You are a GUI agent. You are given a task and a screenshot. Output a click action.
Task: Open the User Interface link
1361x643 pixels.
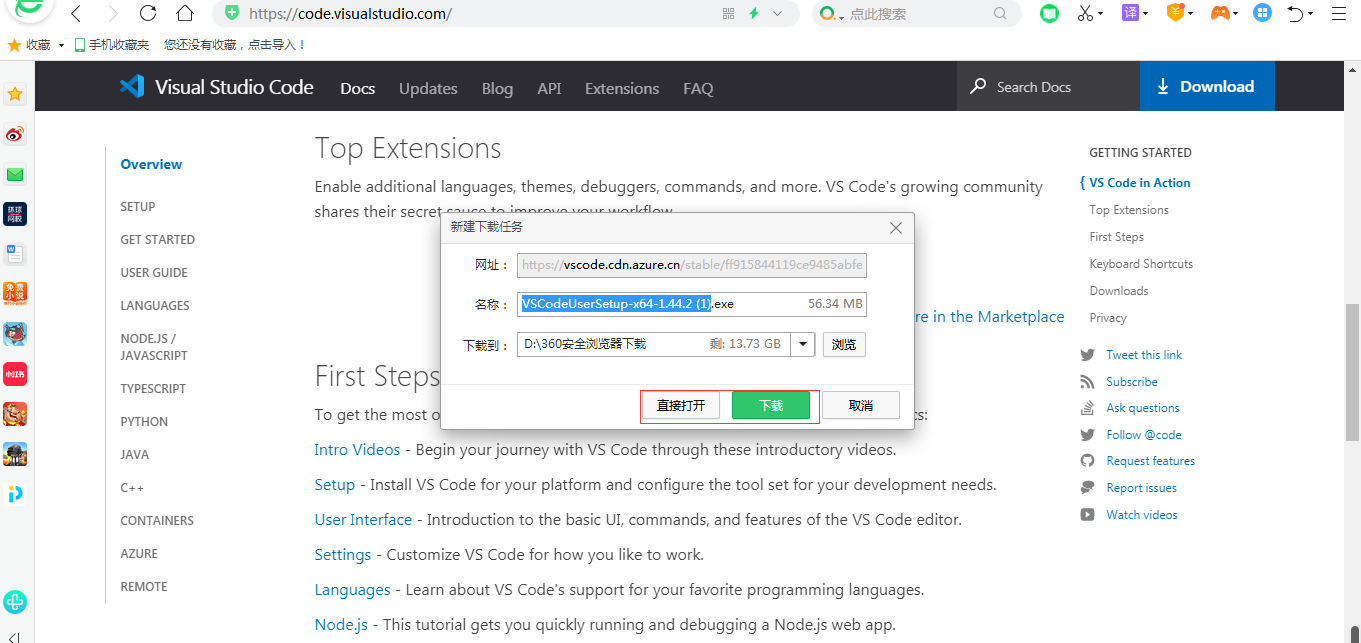(363, 520)
